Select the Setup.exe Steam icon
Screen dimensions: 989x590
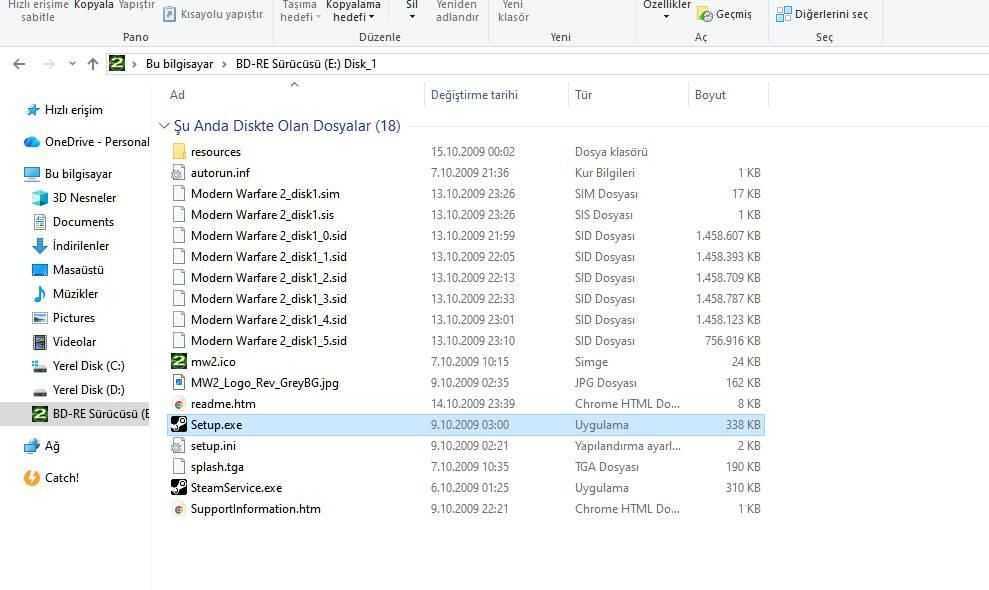click(179, 425)
